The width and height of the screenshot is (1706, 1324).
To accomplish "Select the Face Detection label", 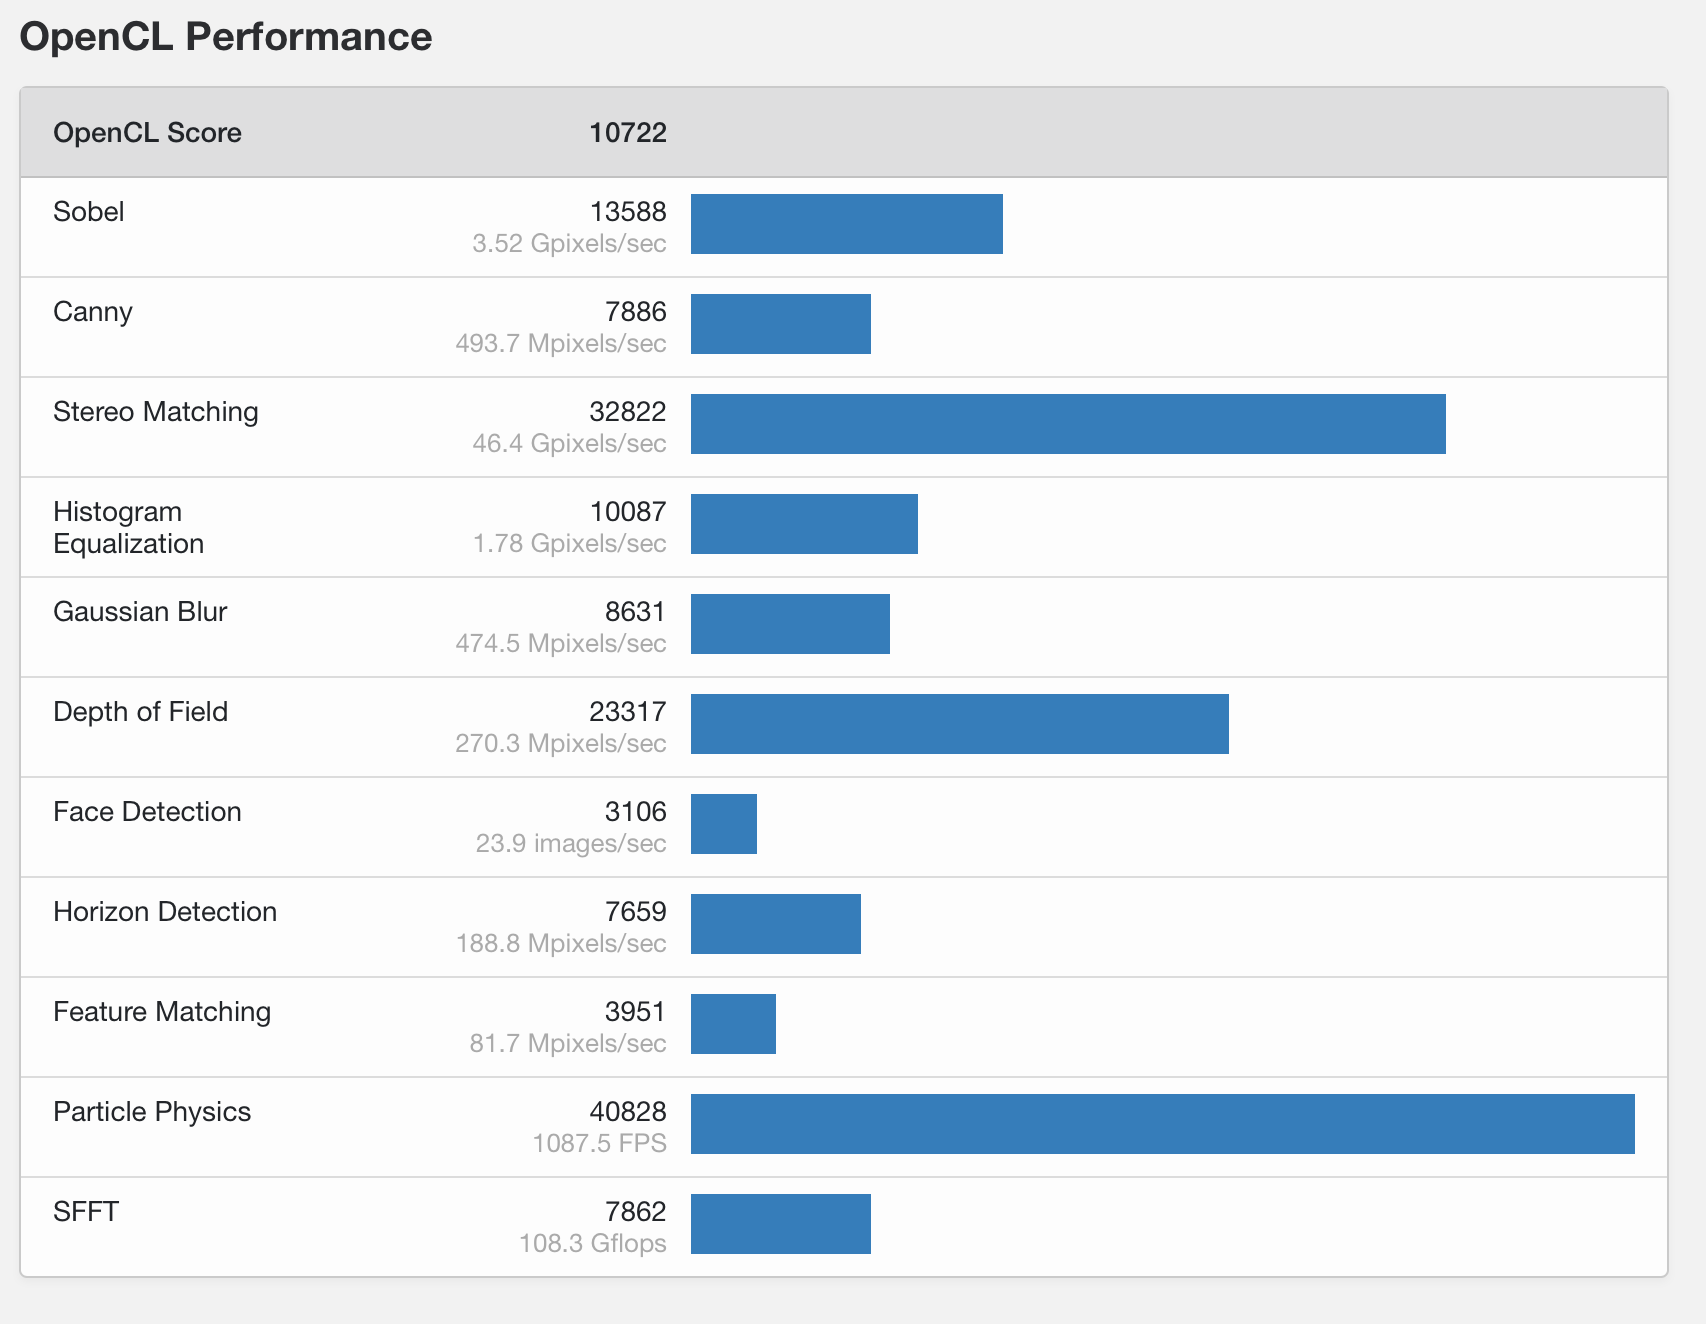I will pos(147,812).
